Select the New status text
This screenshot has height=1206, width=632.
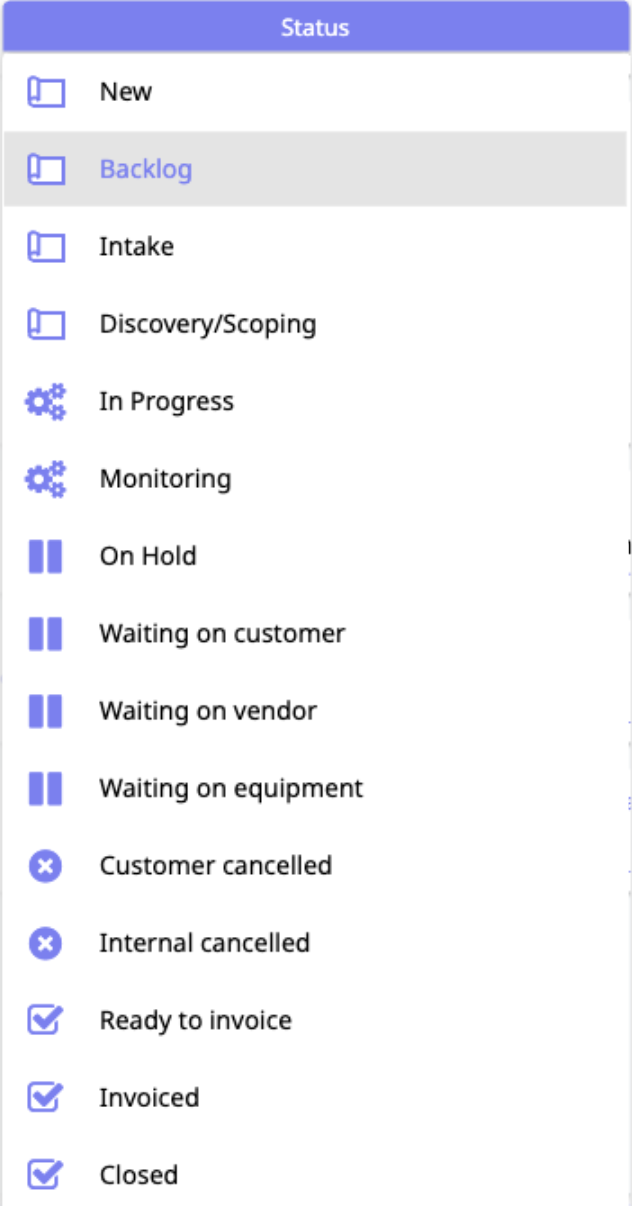(x=126, y=92)
